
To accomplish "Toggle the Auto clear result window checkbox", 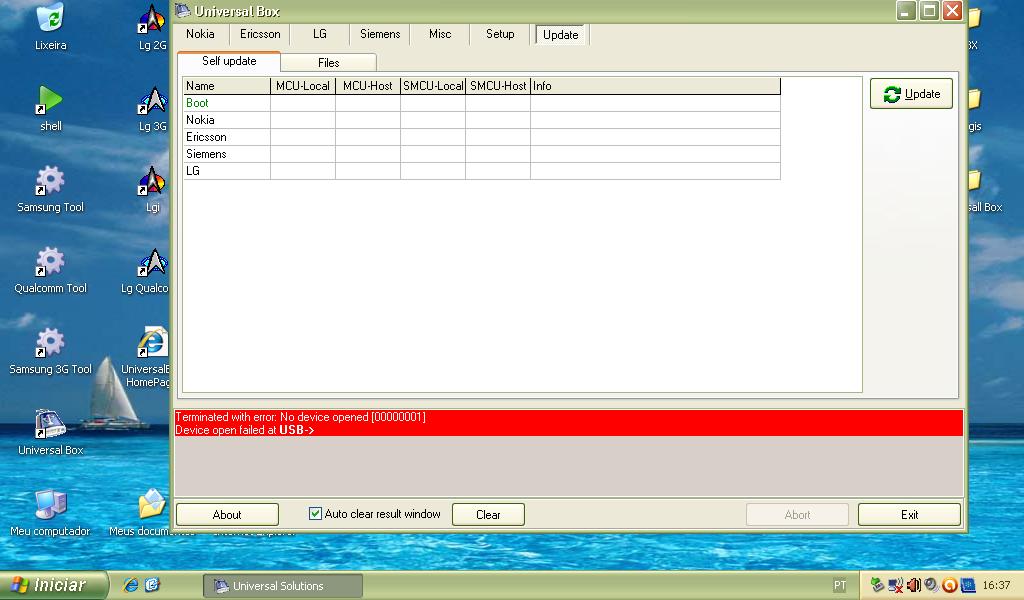I will (x=316, y=514).
